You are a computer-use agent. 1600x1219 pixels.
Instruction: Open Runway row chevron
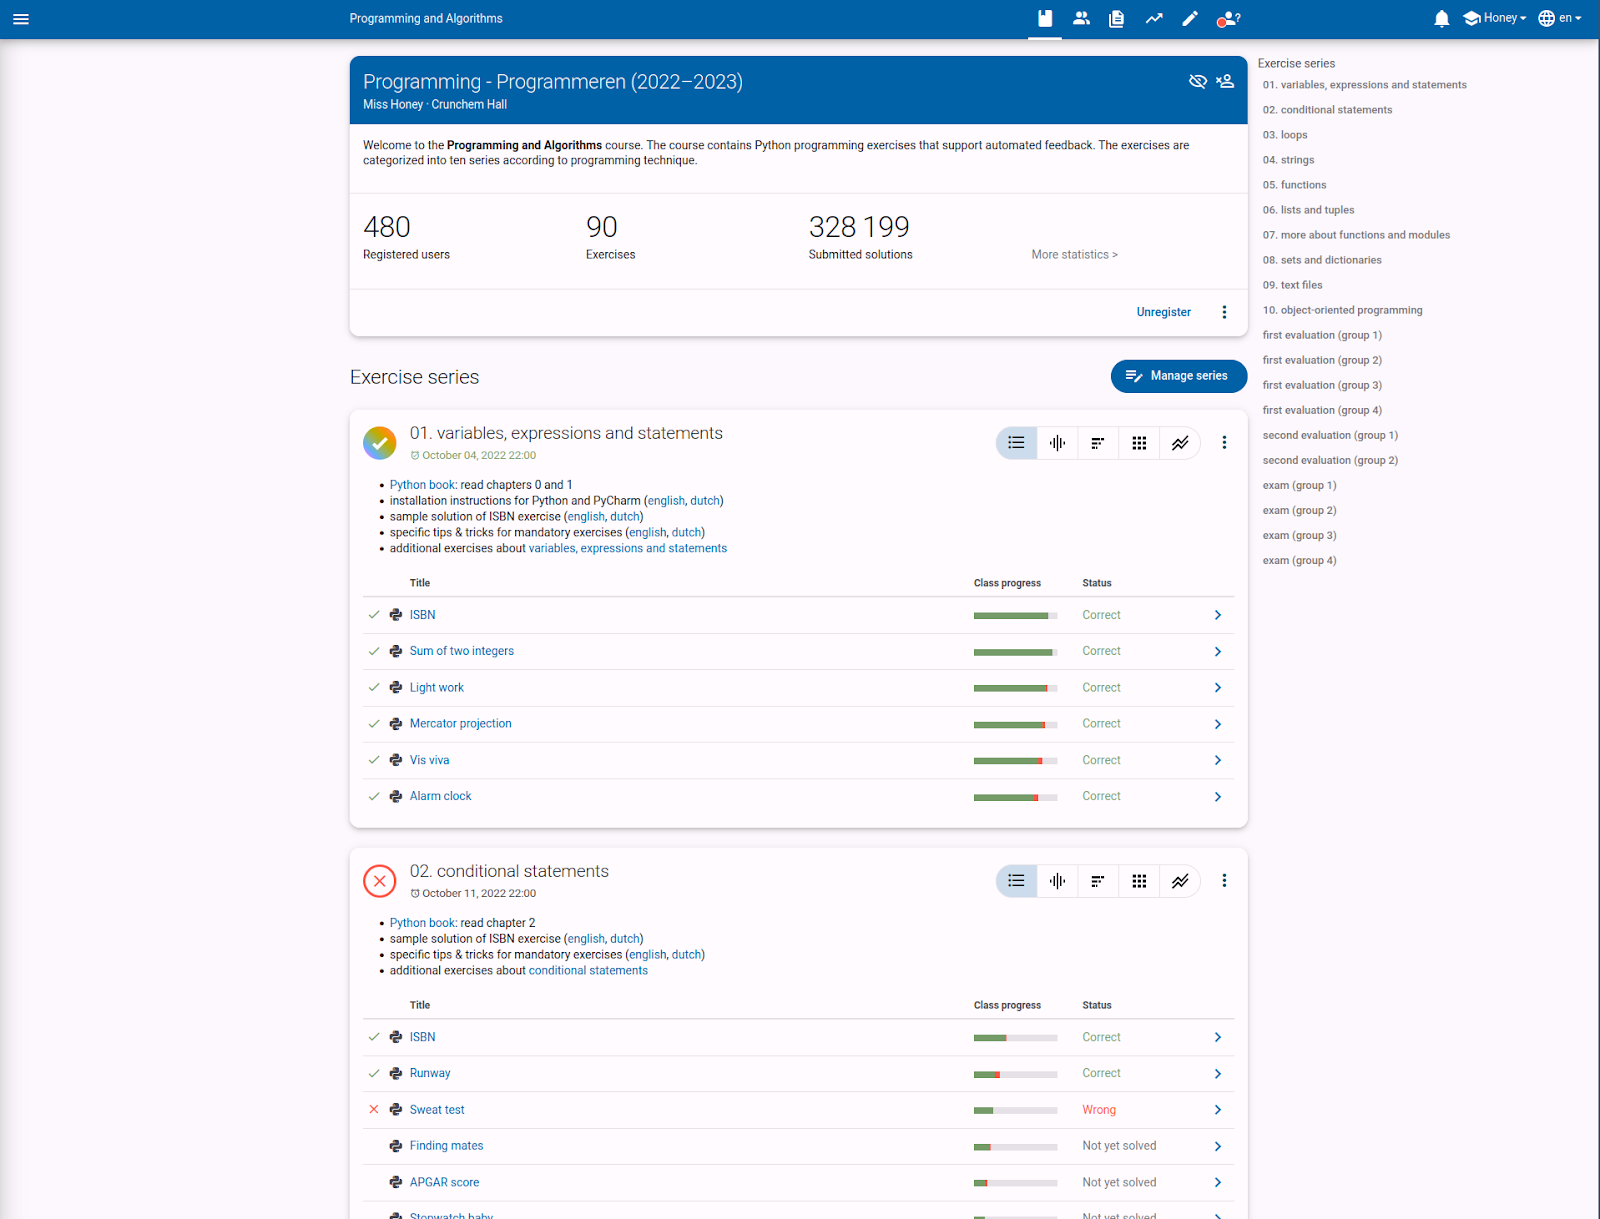point(1218,1074)
